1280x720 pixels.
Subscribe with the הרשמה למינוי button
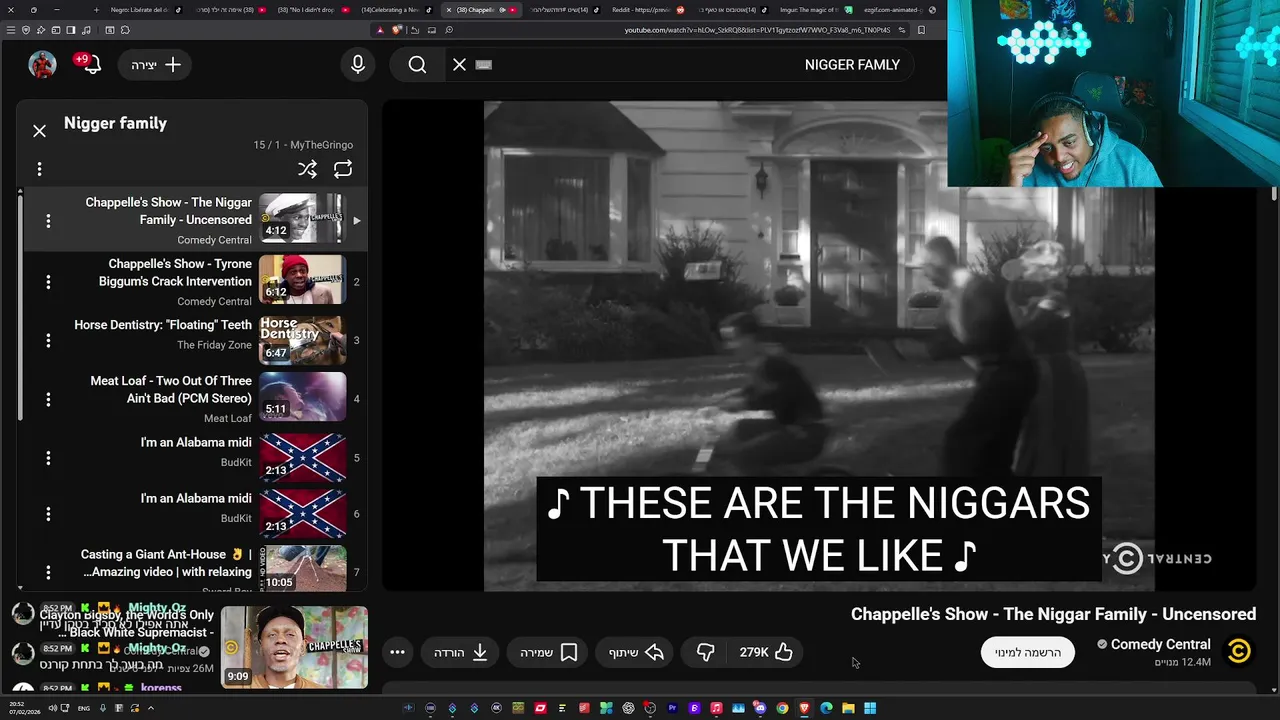[1027, 652]
